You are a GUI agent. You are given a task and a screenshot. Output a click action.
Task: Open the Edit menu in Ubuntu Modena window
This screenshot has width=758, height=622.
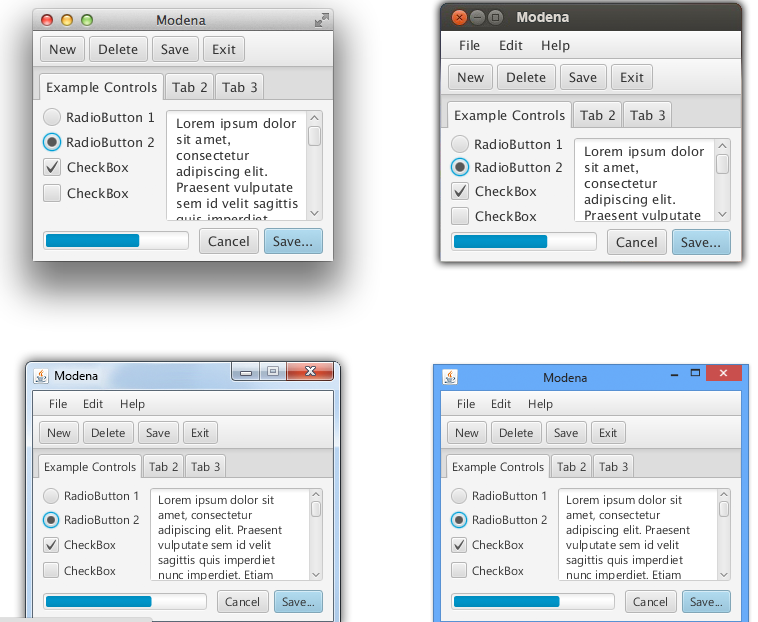(510, 45)
